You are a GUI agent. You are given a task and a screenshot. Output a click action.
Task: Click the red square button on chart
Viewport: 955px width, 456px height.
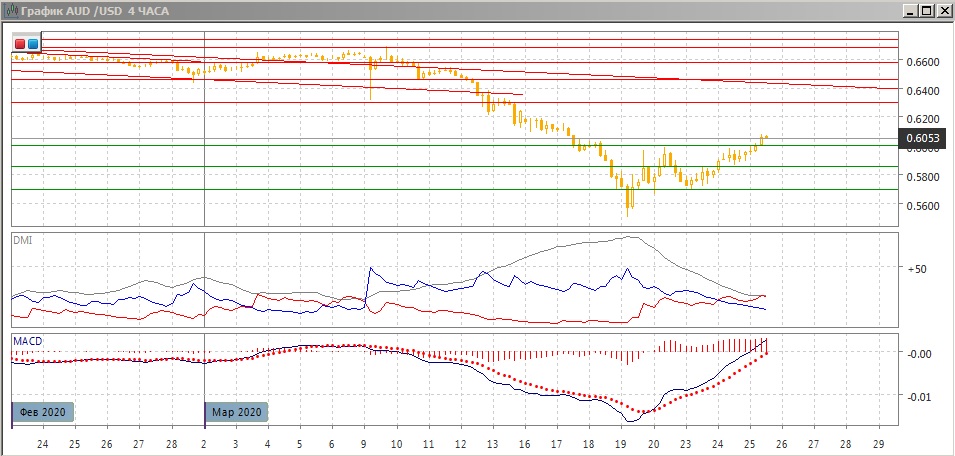click(20, 44)
